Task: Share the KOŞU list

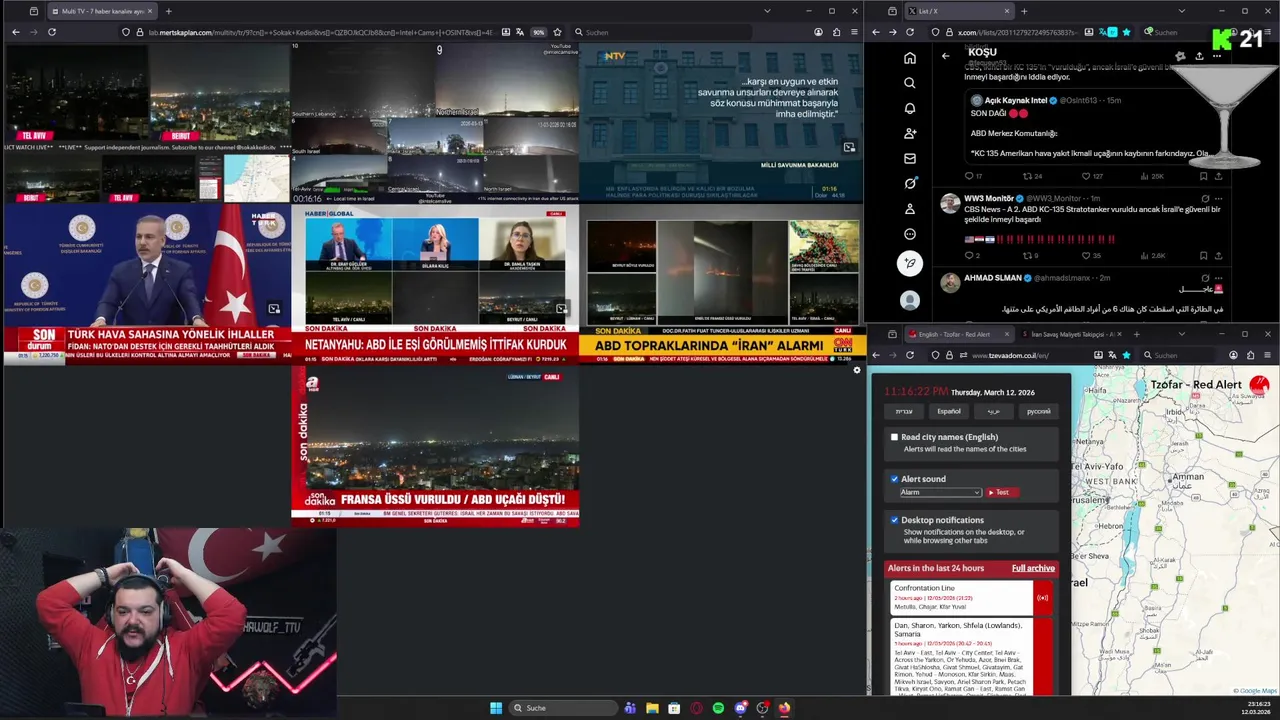Action: [x=1199, y=56]
